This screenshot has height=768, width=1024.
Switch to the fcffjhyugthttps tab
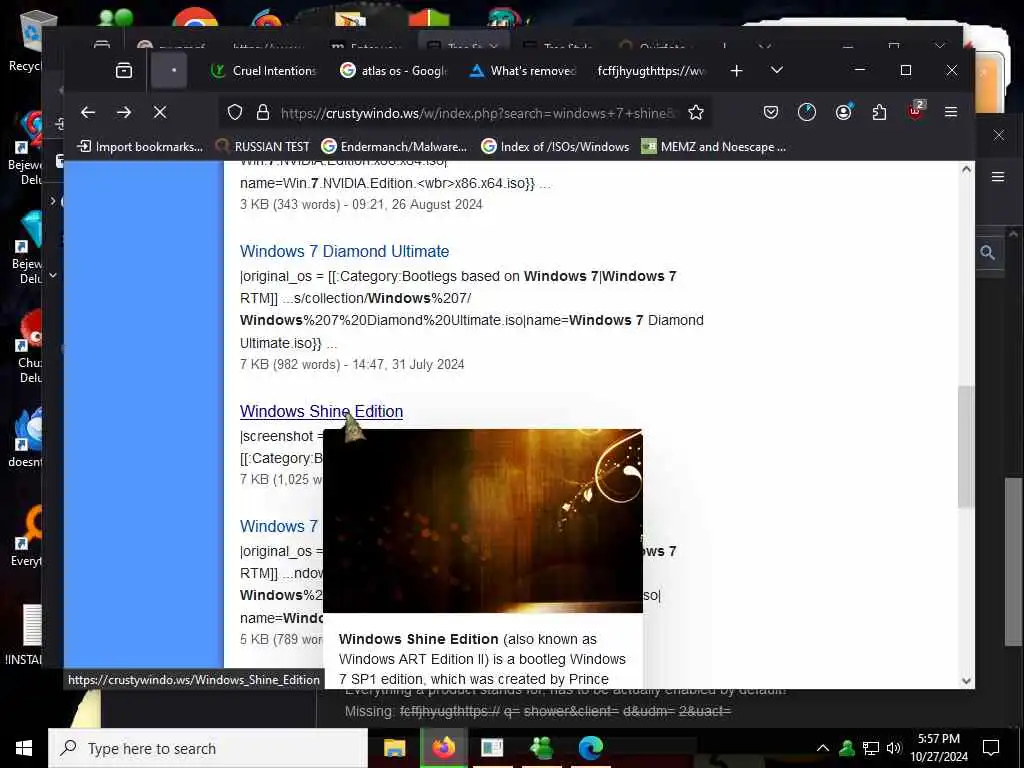coord(651,71)
